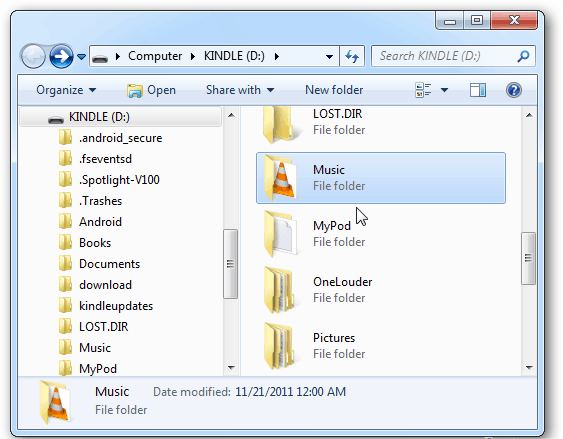Select Documents folder in the tree
Viewport: 563px width, 439px height.
pyautogui.click(x=109, y=264)
